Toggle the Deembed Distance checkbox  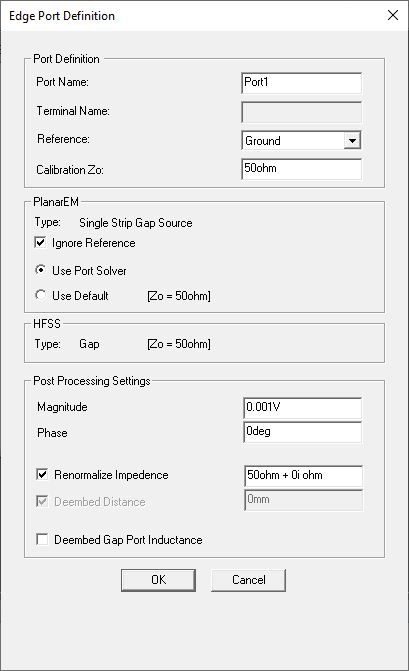[x=42, y=501]
